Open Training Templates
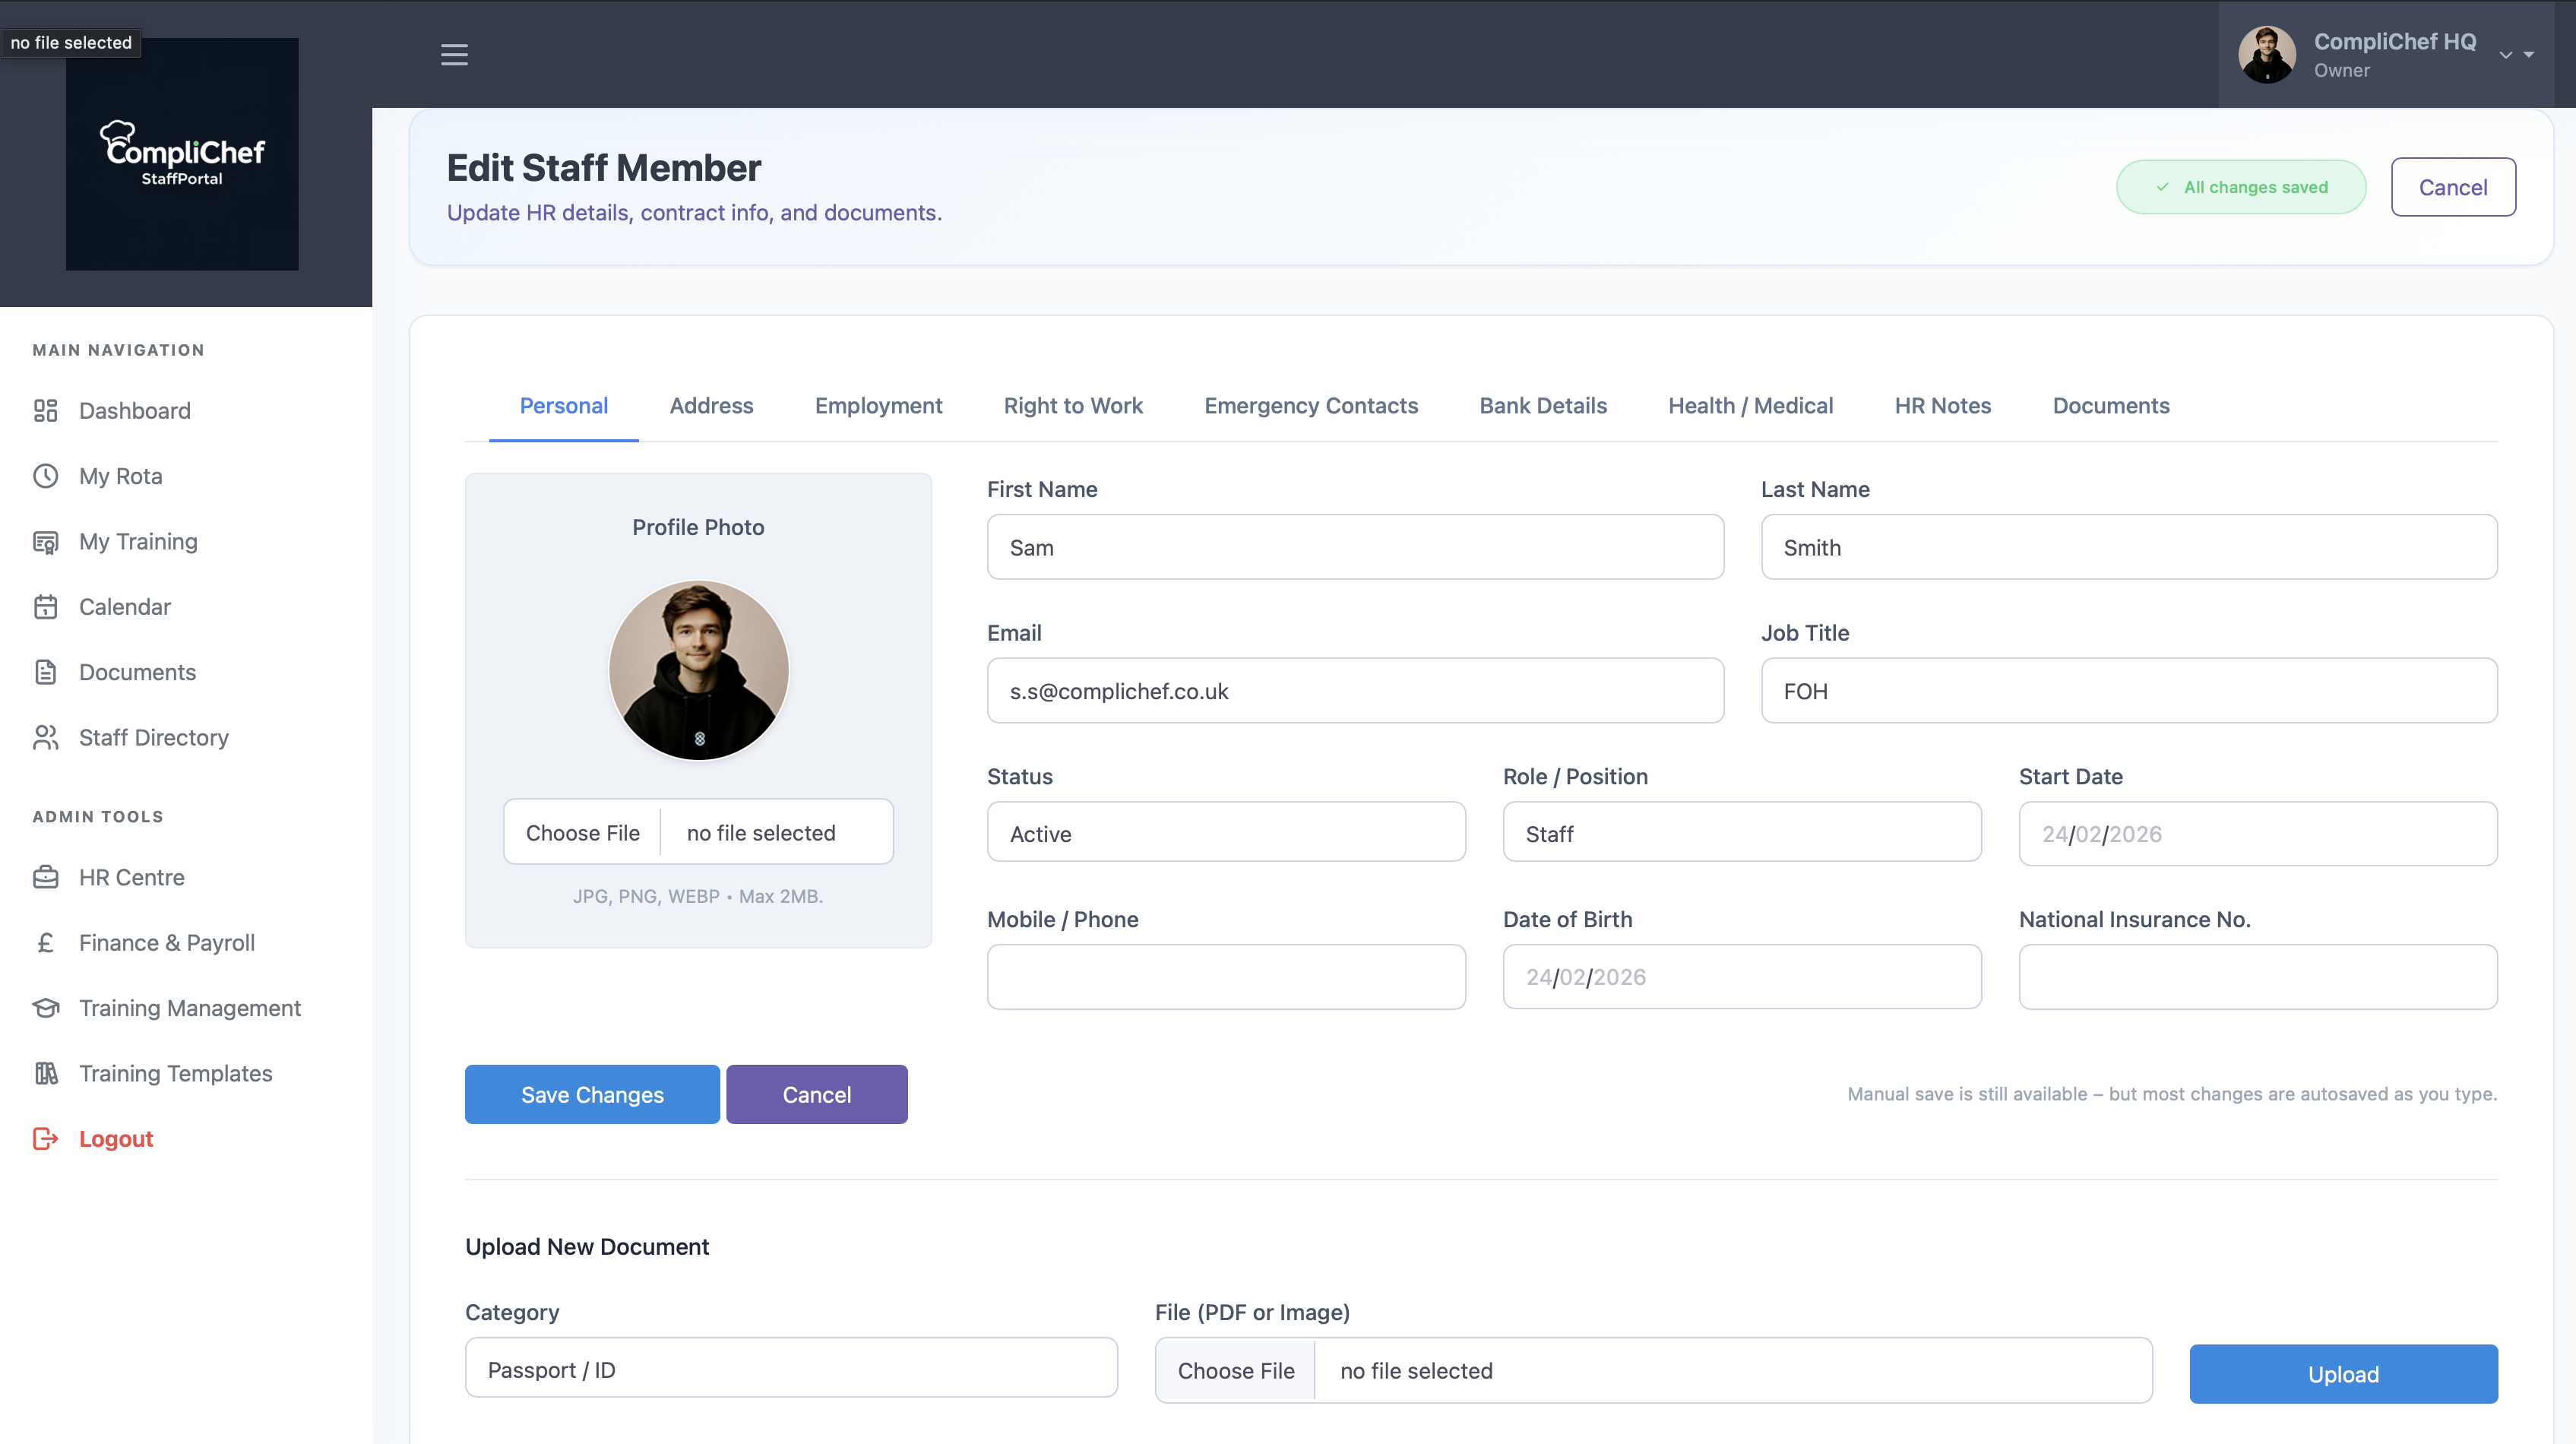 pos(176,1073)
